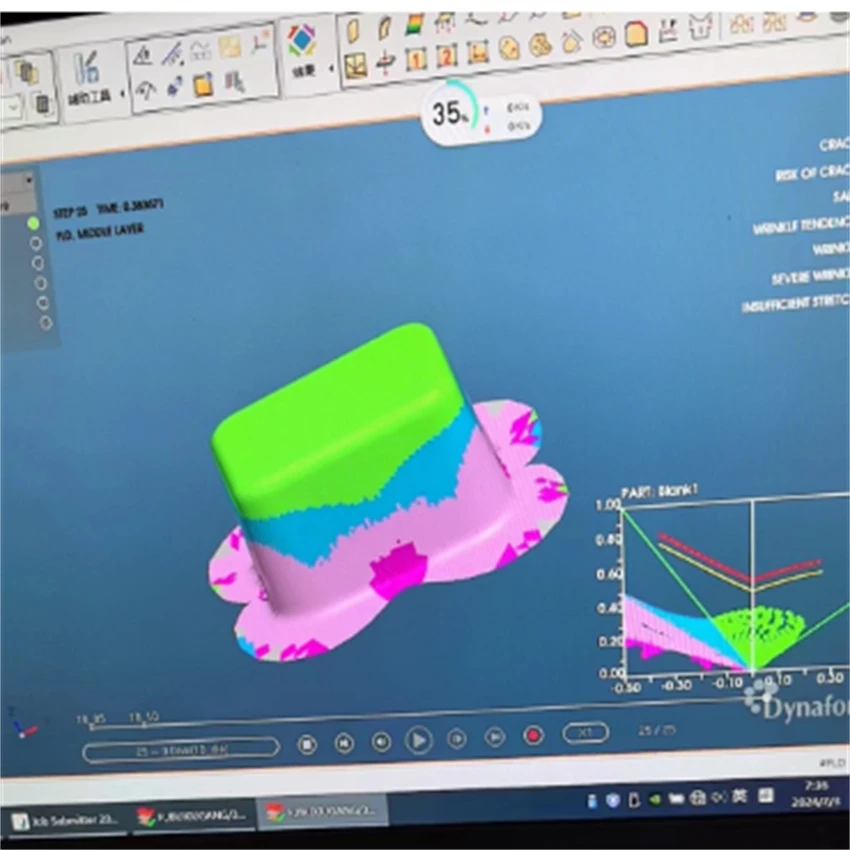Select the first empty radio button below green
Screen dimensions: 850x850
(x=36, y=243)
